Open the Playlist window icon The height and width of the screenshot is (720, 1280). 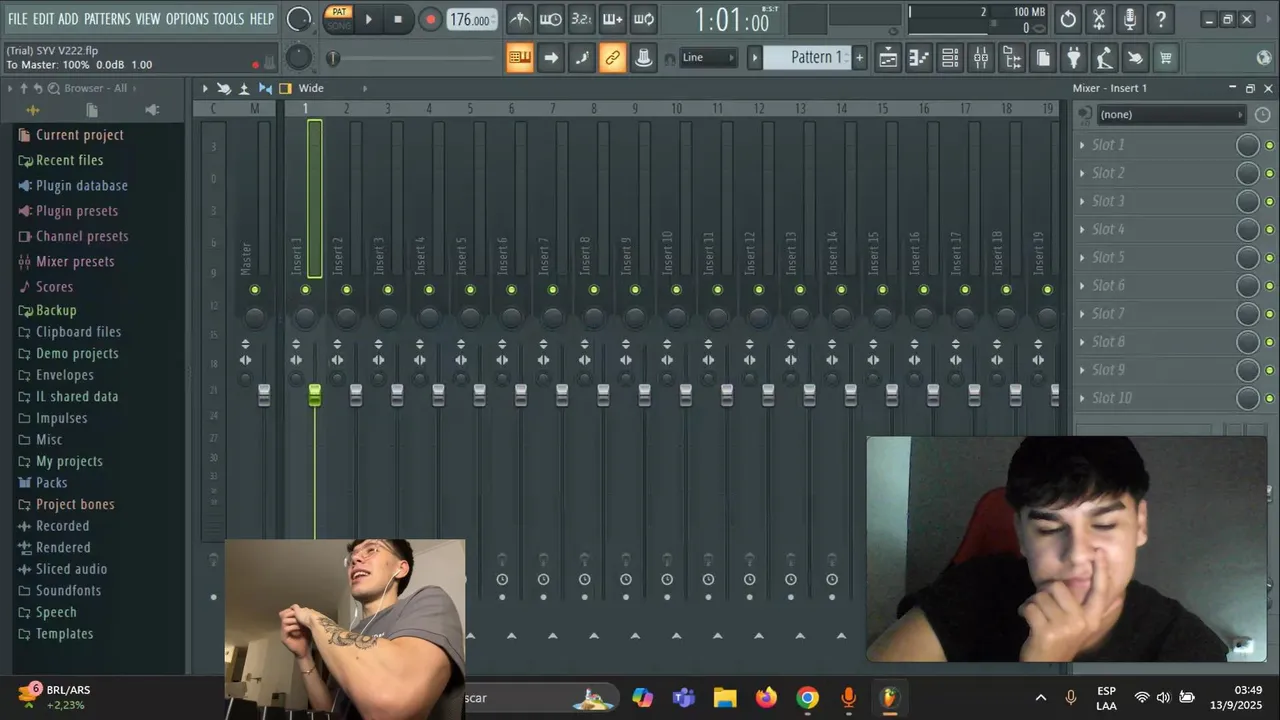[888, 58]
